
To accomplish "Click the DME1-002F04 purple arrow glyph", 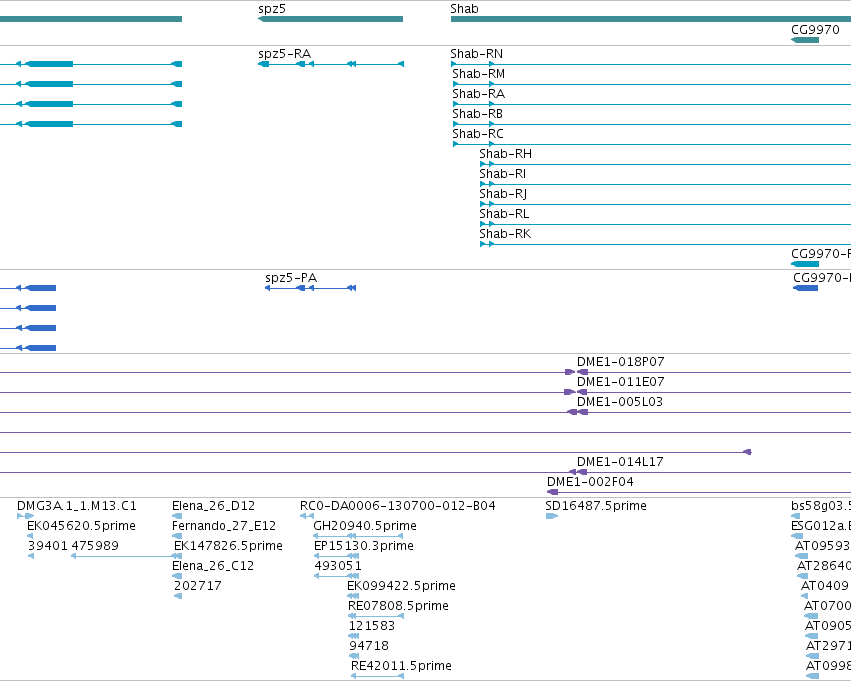I will click(x=552, y=492).
